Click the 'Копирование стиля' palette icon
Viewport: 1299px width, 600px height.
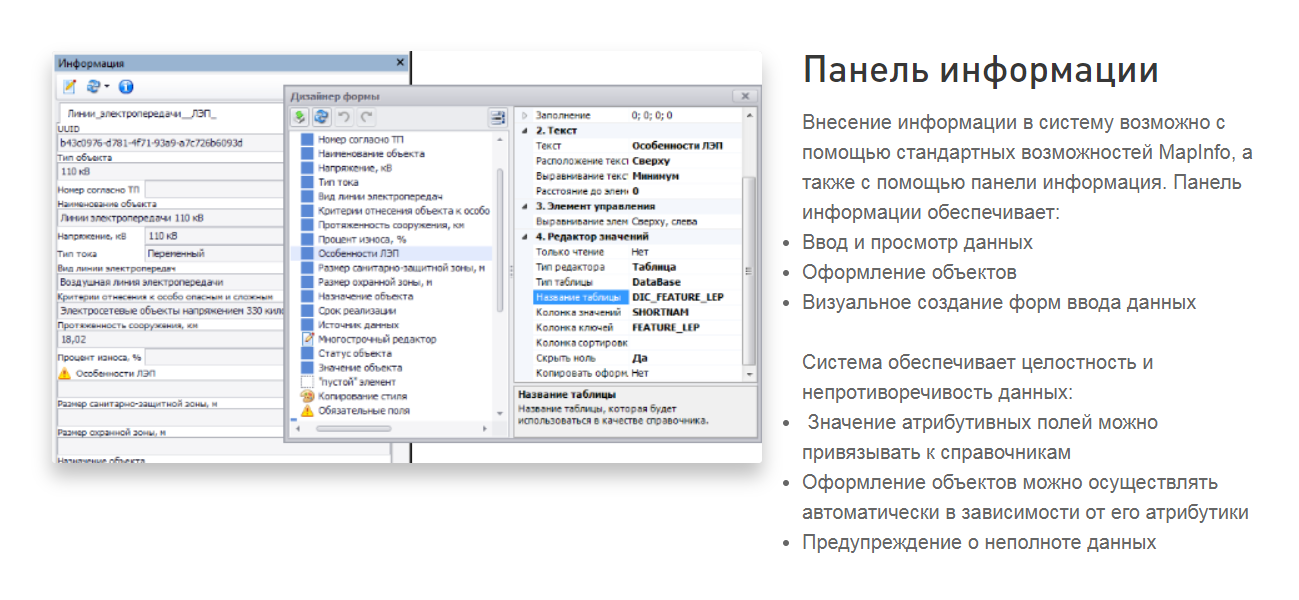308,396
